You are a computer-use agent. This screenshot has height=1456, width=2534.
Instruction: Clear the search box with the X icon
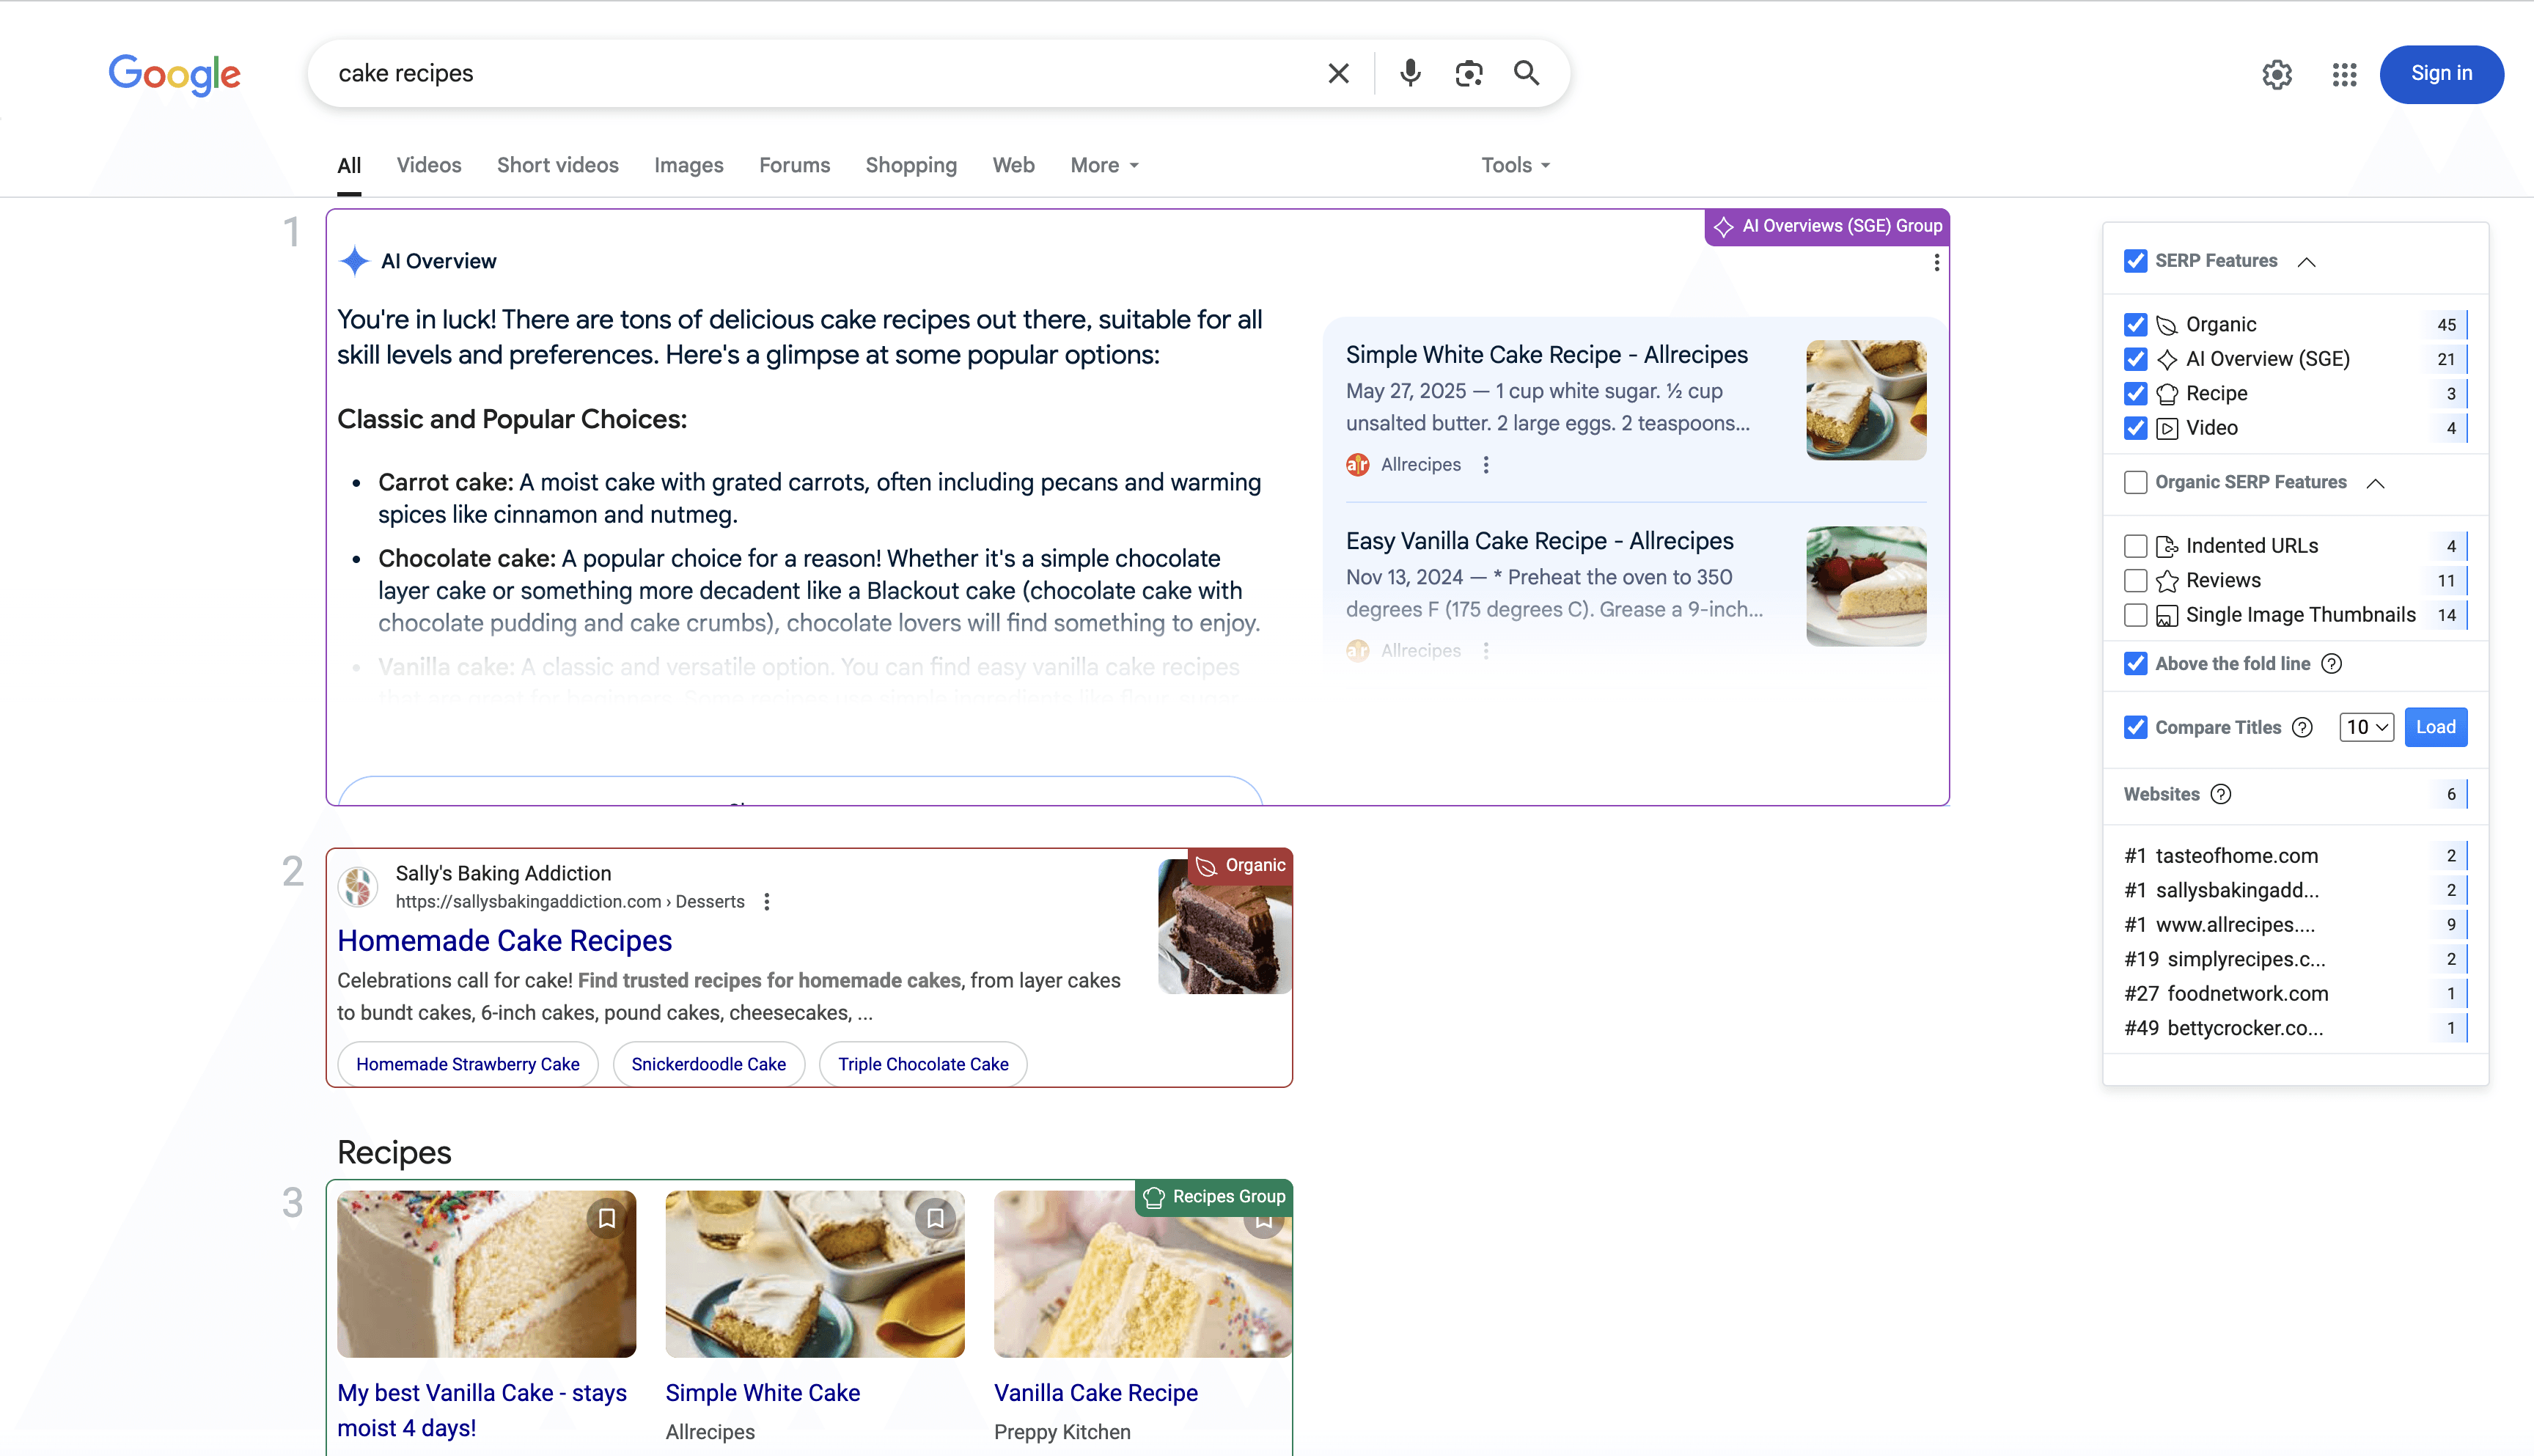(x=1338, y=73)
